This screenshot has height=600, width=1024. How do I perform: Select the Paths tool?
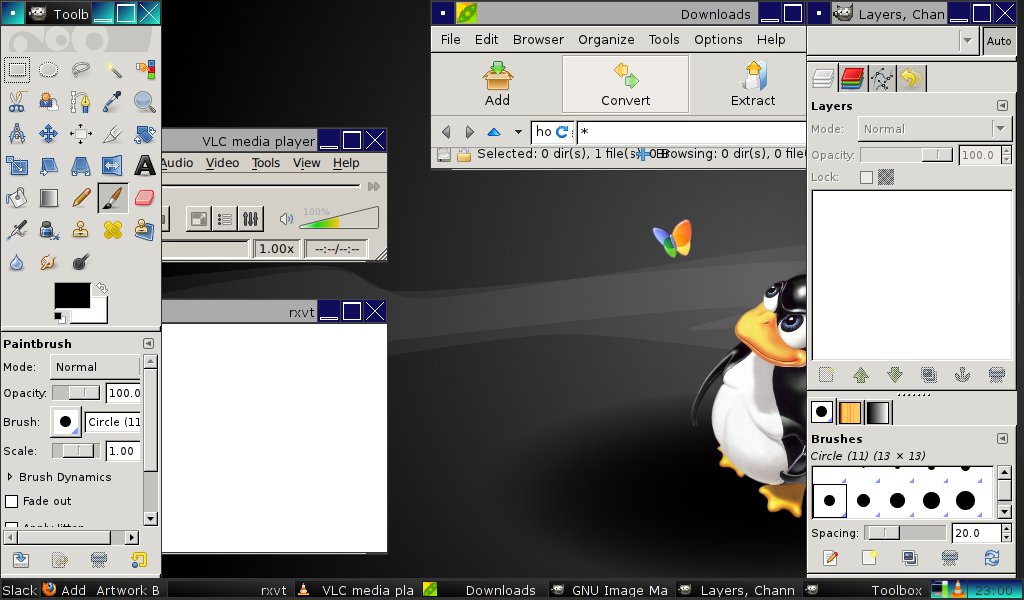pyautogui.click(x=80, y=101)
